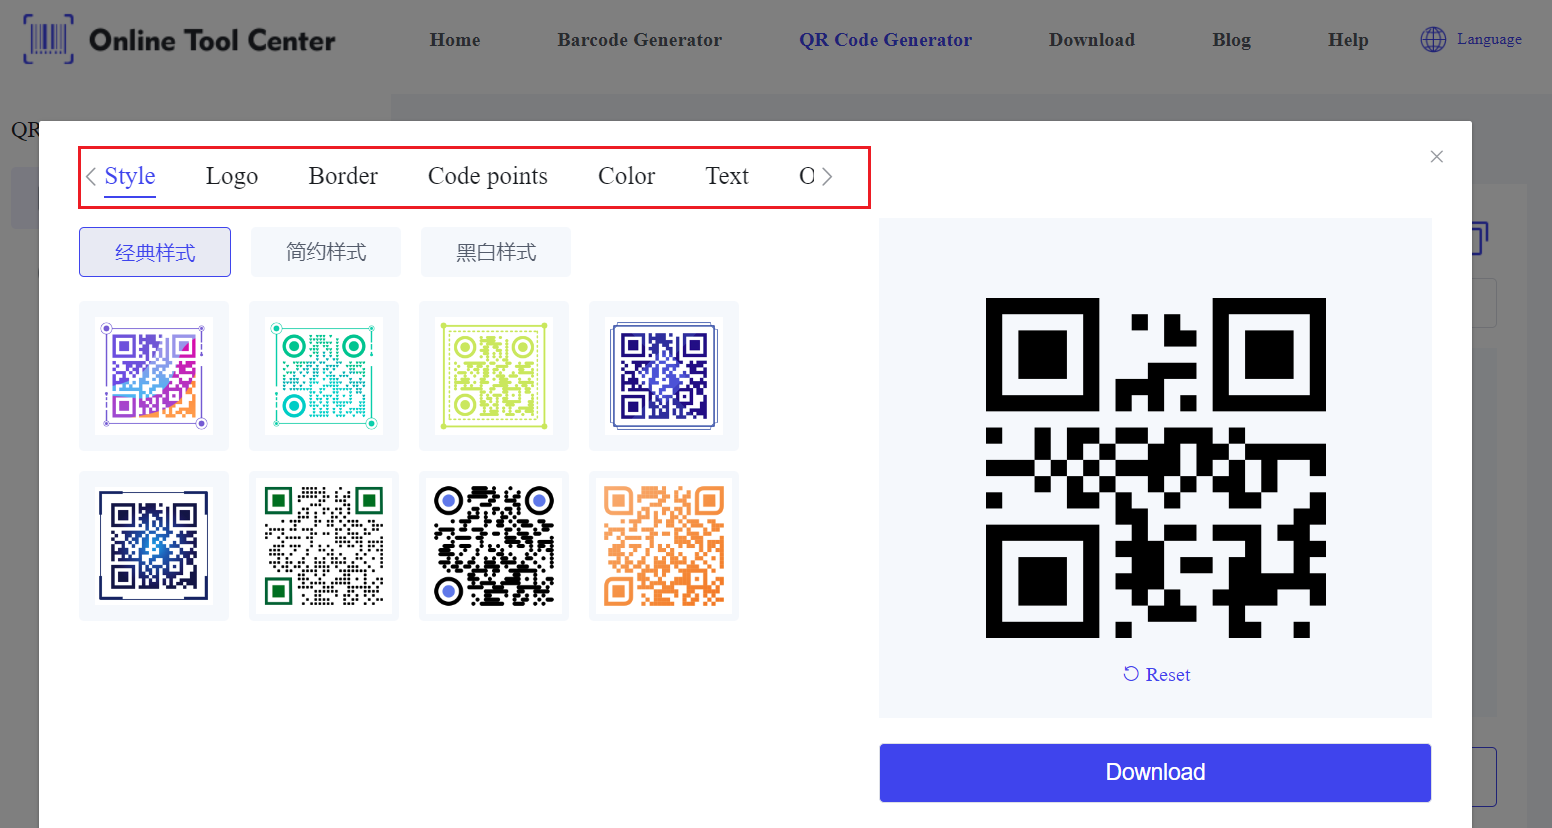This screenshot has height=828, width=1552.
Task: Open the Home page
Action: 455,40
